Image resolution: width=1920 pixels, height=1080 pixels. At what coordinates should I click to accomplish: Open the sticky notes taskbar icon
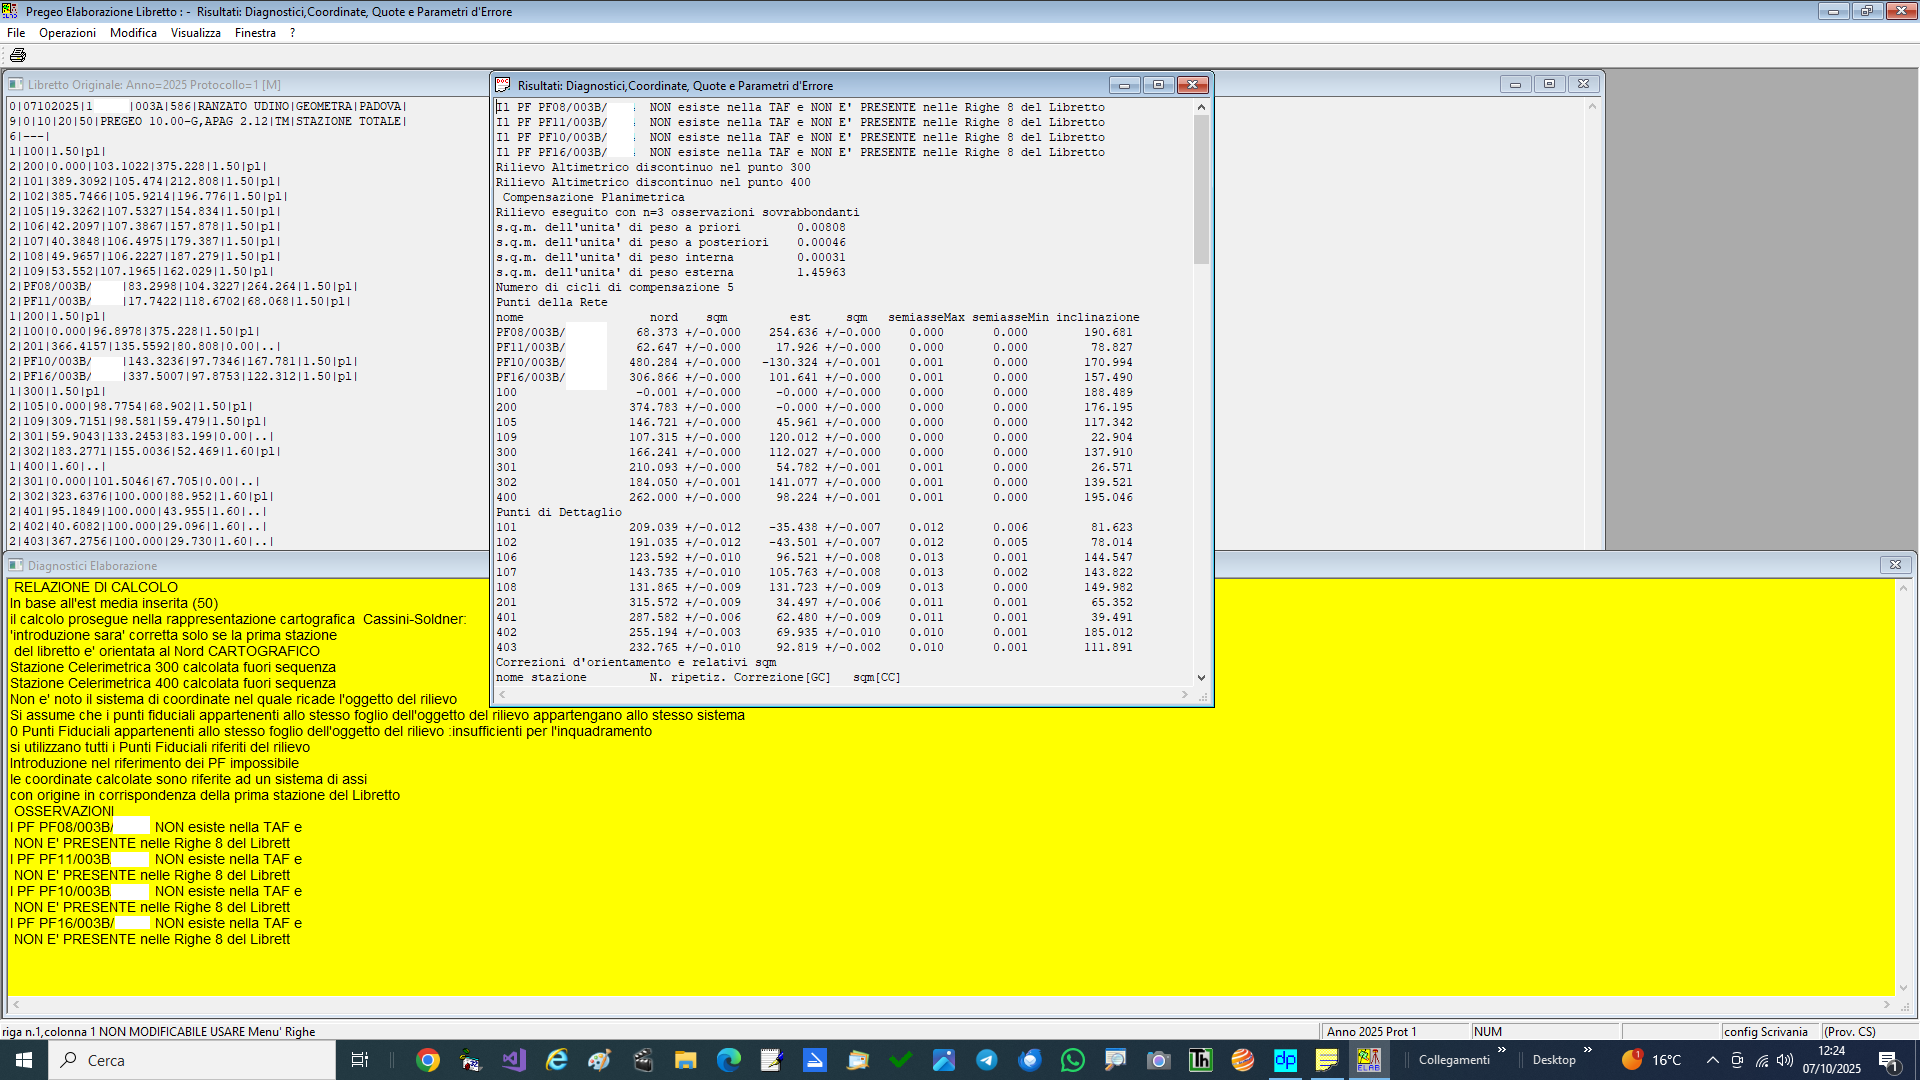(1326, 1060)
